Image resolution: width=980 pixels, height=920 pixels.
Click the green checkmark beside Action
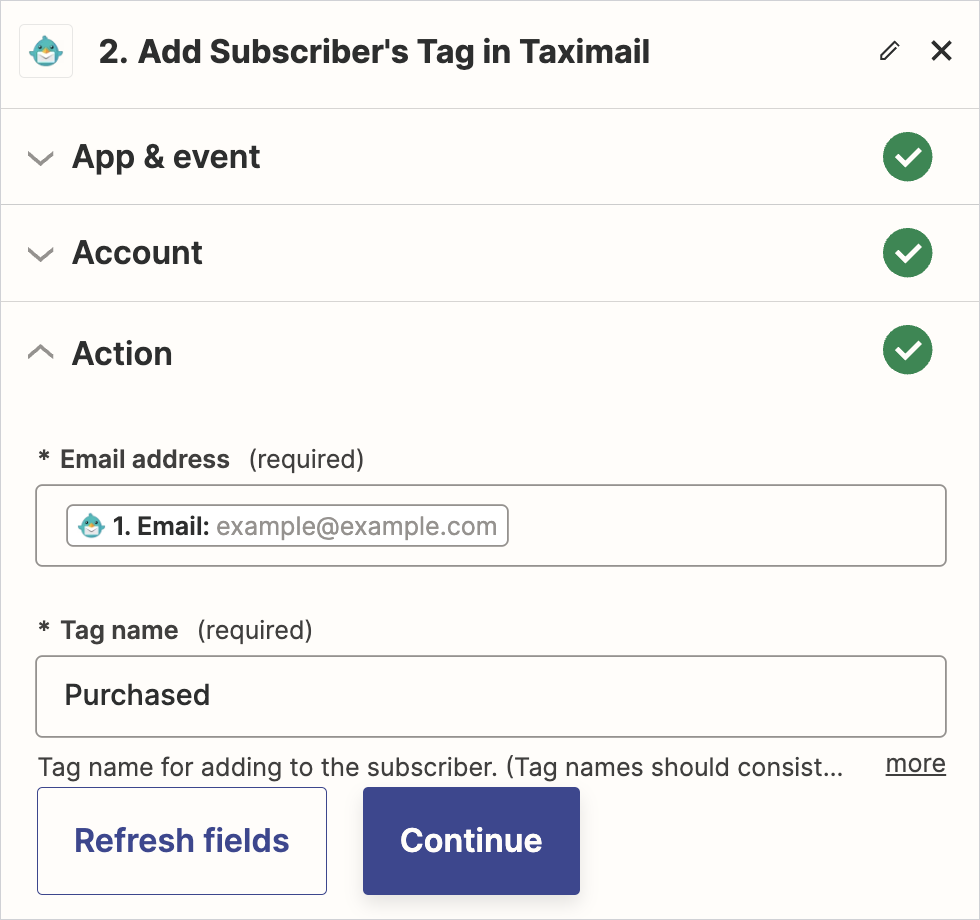click(907, 350)
